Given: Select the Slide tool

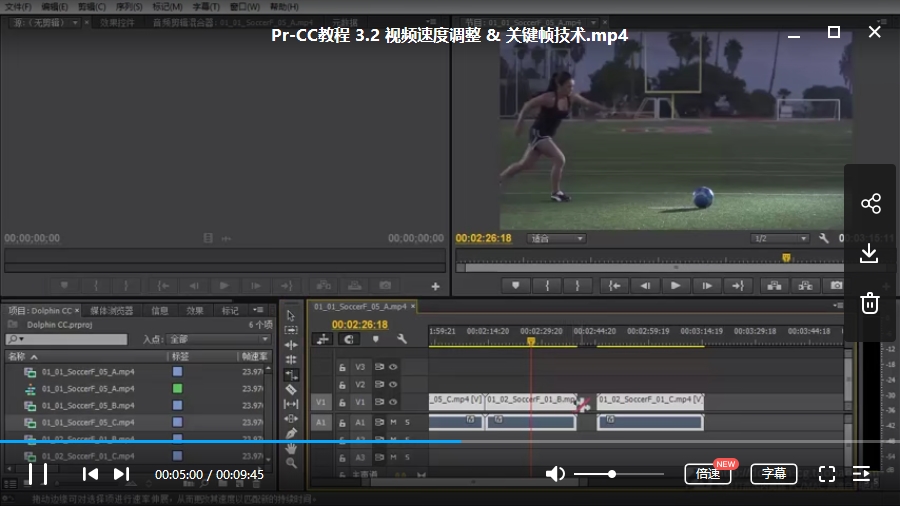Looking at the screenshot, I should tap(291, 419).
